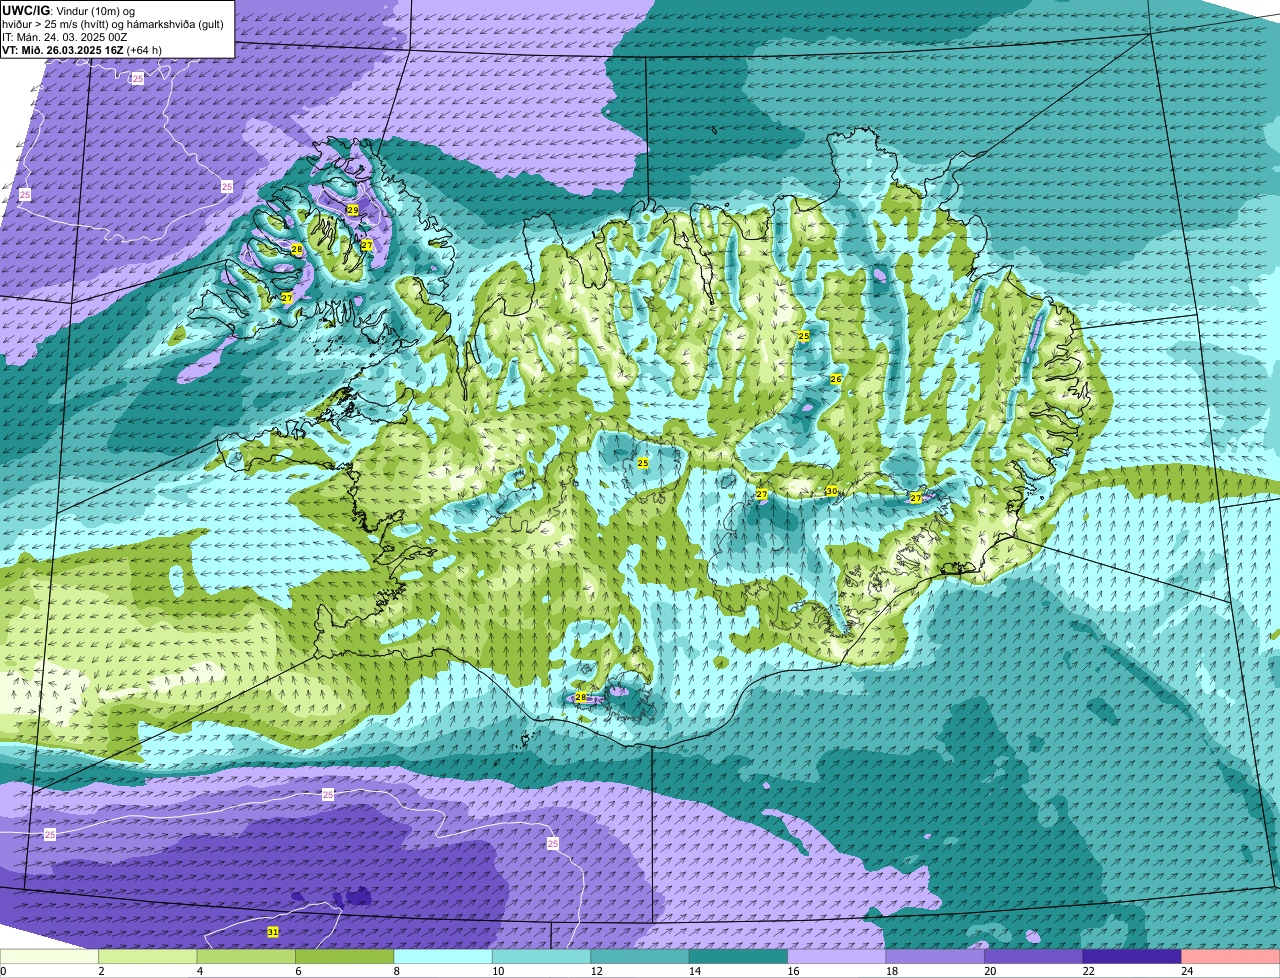Click the pink above-24 m/s legend band
Viewport: 1280px width, 978px height.
[1231, 956]
